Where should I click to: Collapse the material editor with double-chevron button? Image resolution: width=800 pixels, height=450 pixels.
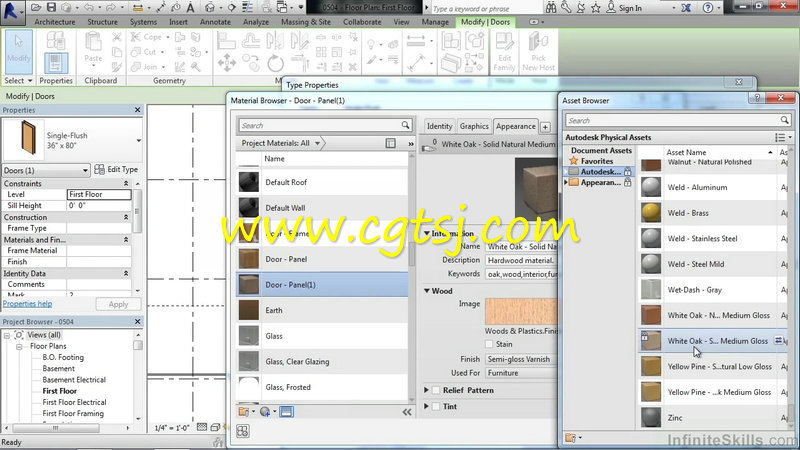tap(407, 412)
